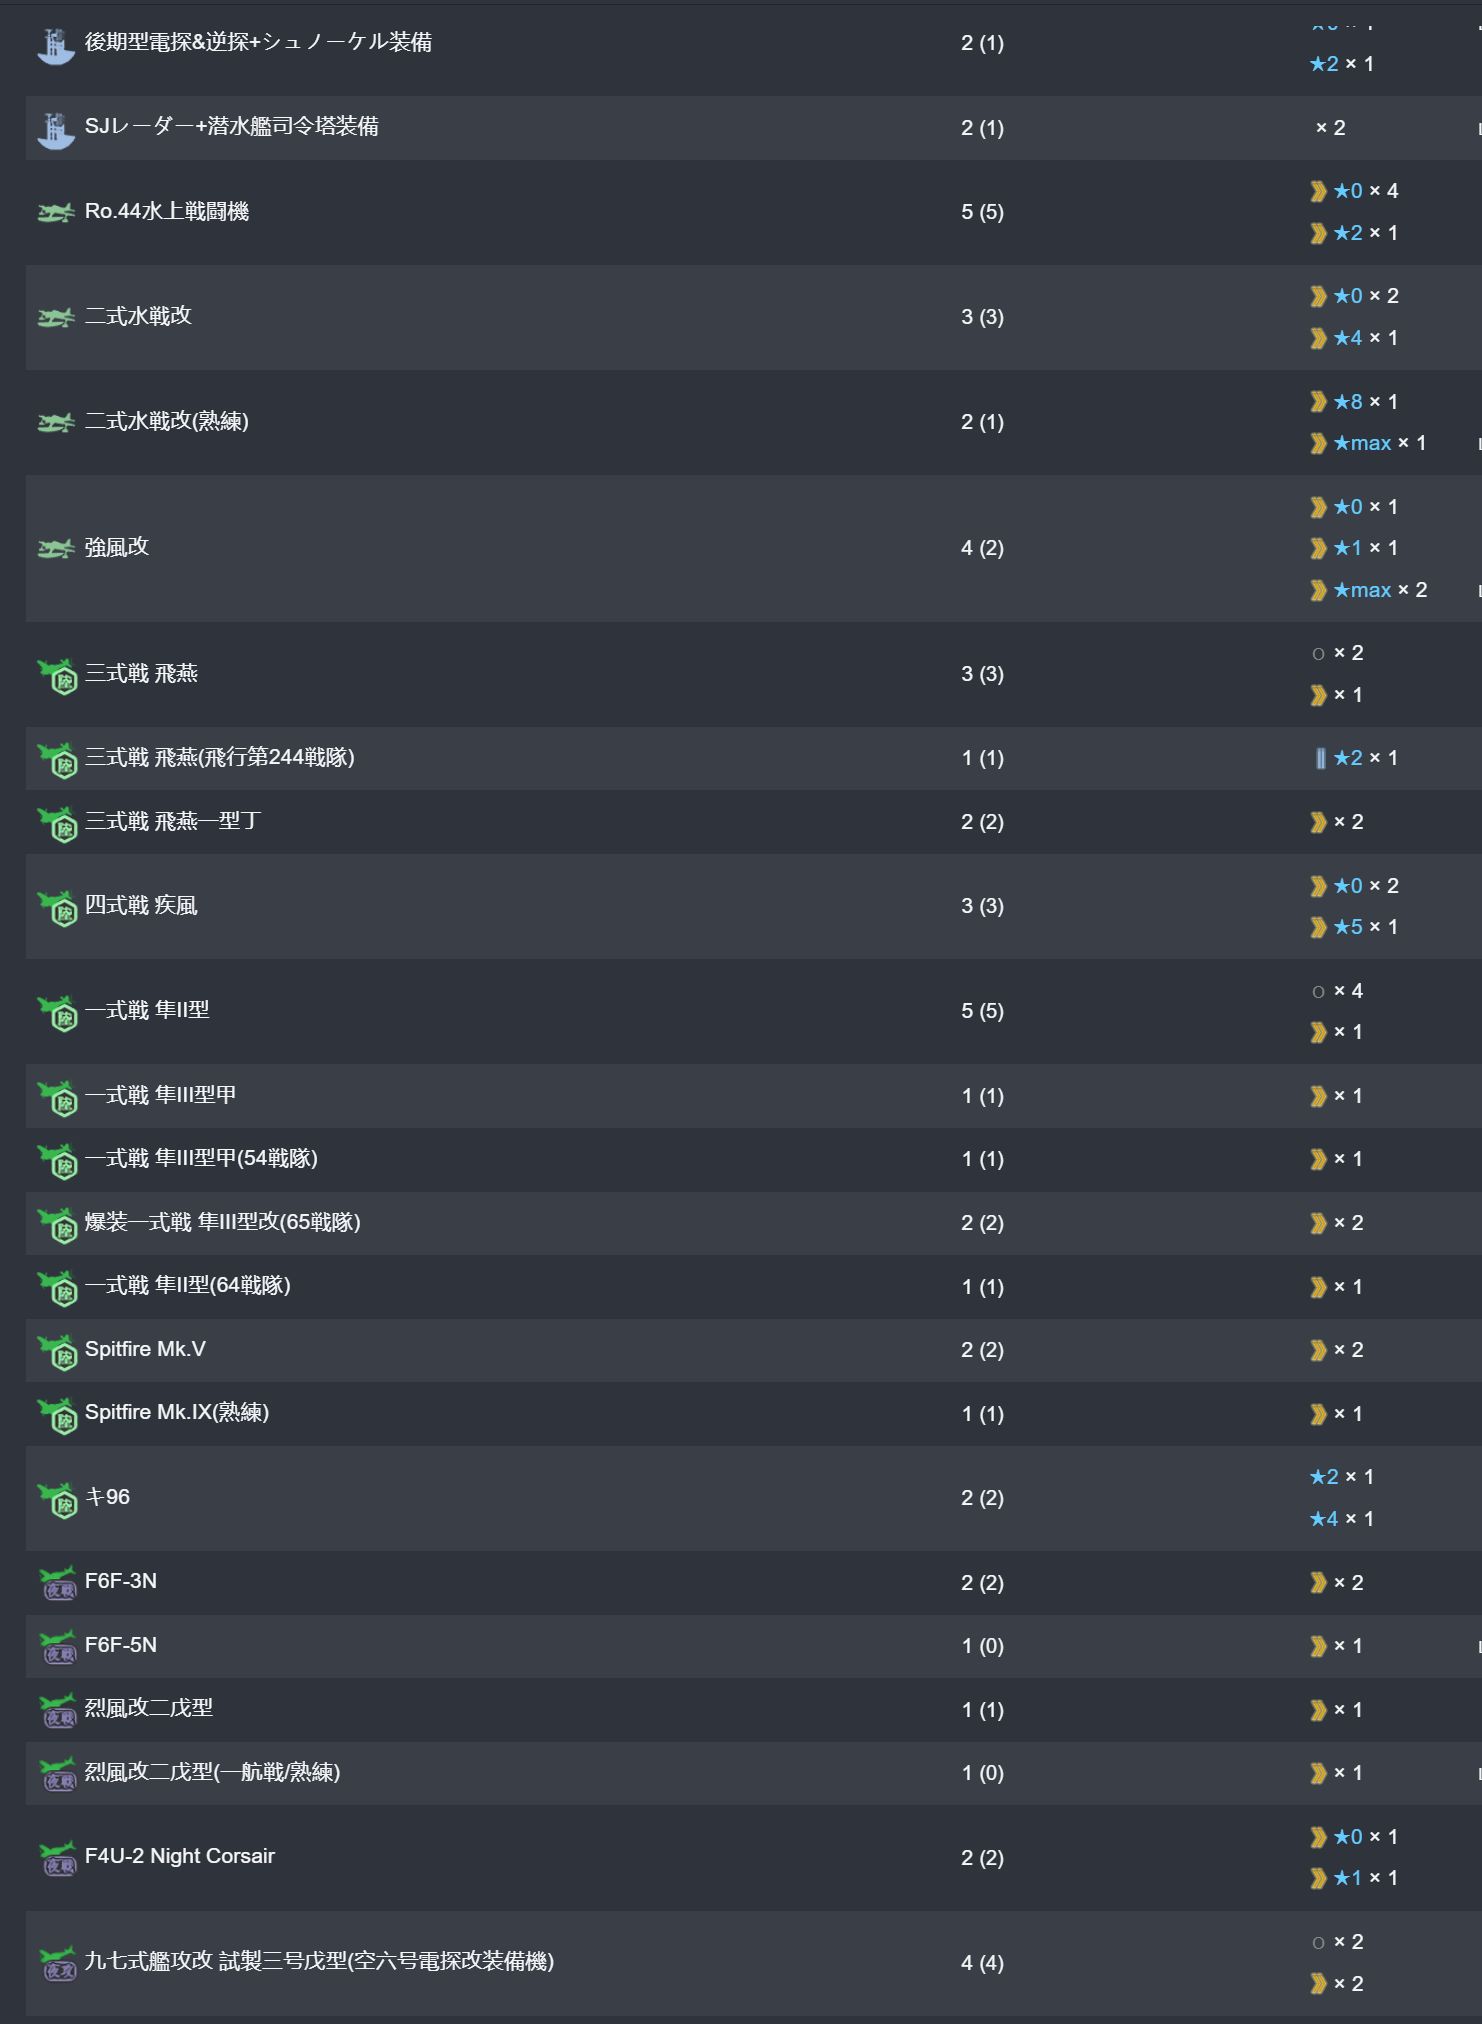Image resolution: width=1482 pixels, height=2024 pixels.
Task: Click the land fighter icon next to Spitfire Mk.V
Action: (57, 1351)
